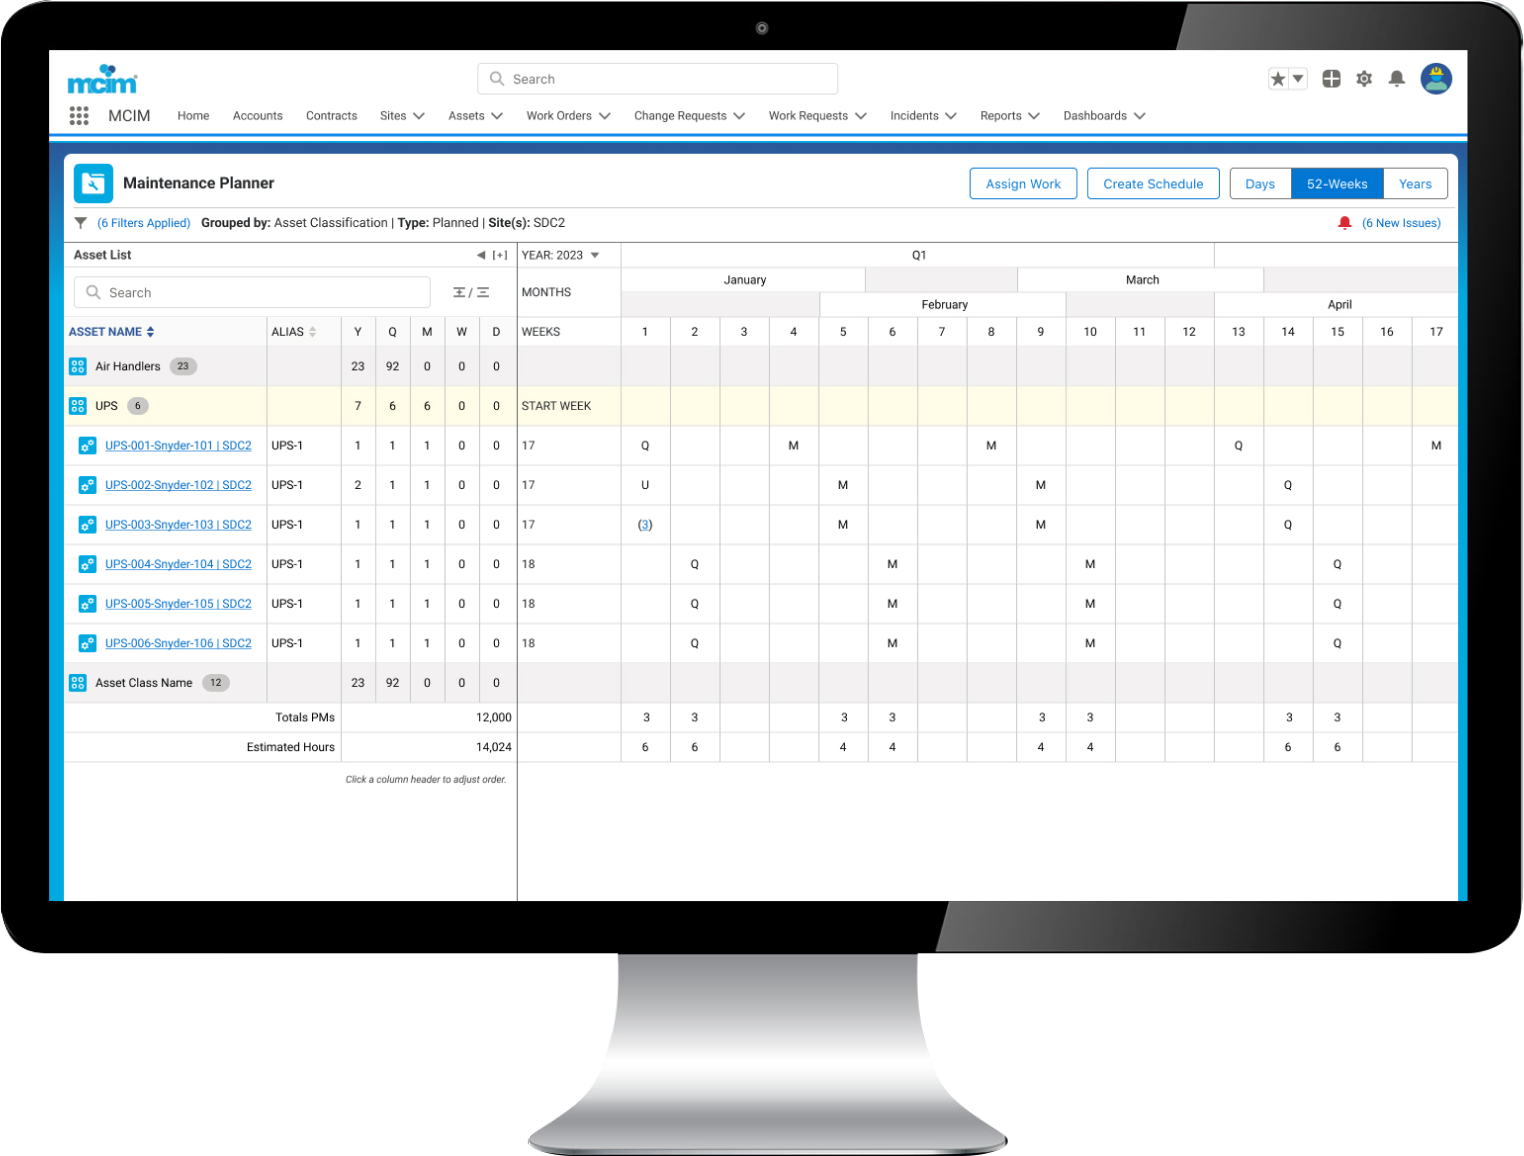The height and width of the screenshot is (1156, 1524).
Task: Click the Create Schedule button
Action: tap(1153, 184)
